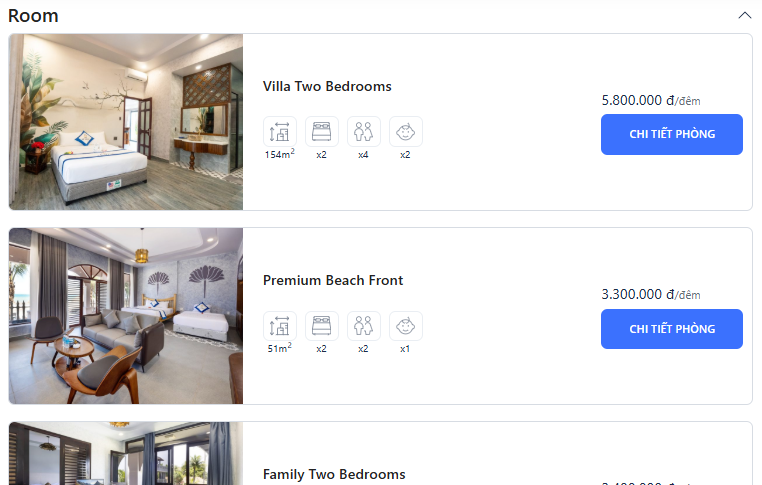Click adults icon for Villa Two Bedrooms

[x=364, y=132]
